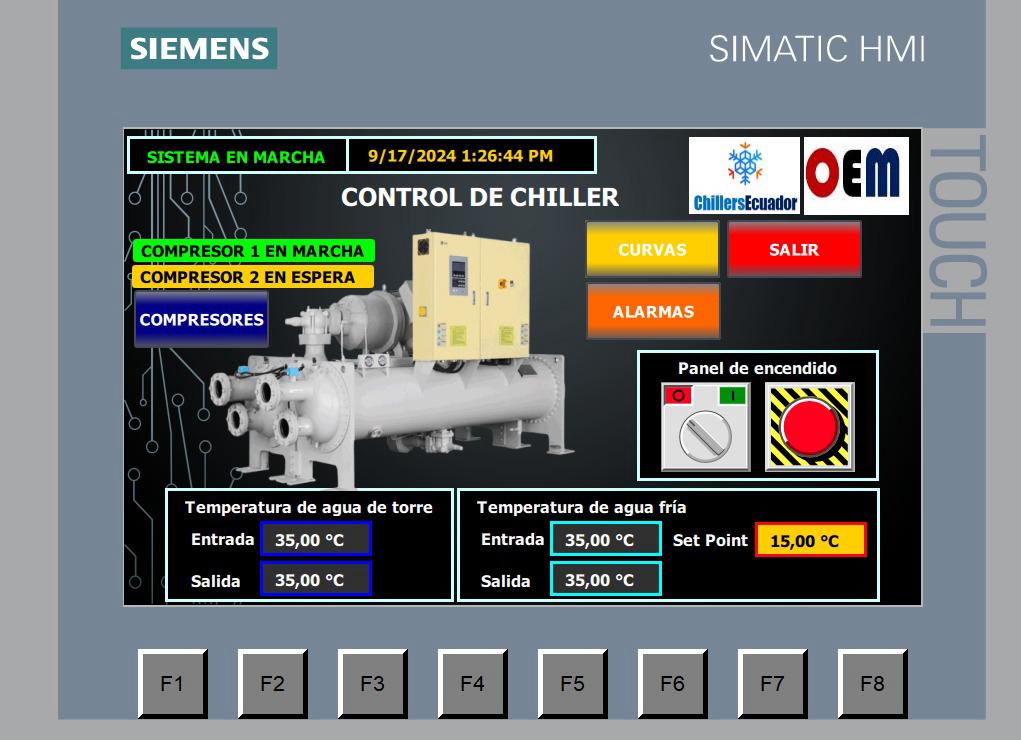The height and width of the screenshot is (741, 1021).
Task: Click the chiller machine image
Action: point(391,358)
